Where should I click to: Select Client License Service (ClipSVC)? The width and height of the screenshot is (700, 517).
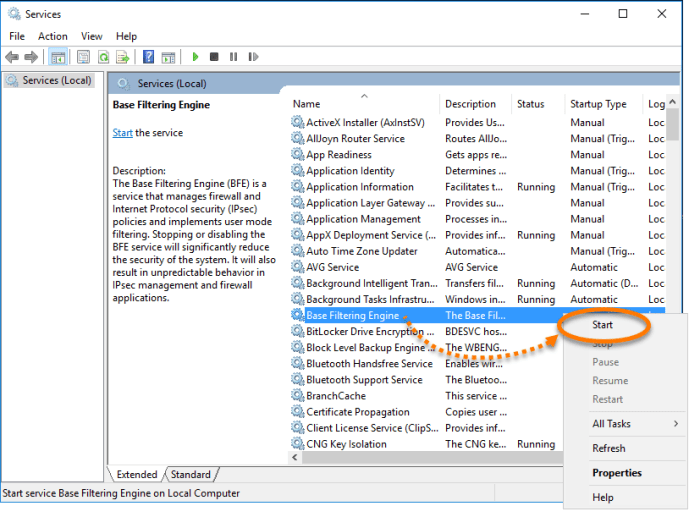[426, 428]
